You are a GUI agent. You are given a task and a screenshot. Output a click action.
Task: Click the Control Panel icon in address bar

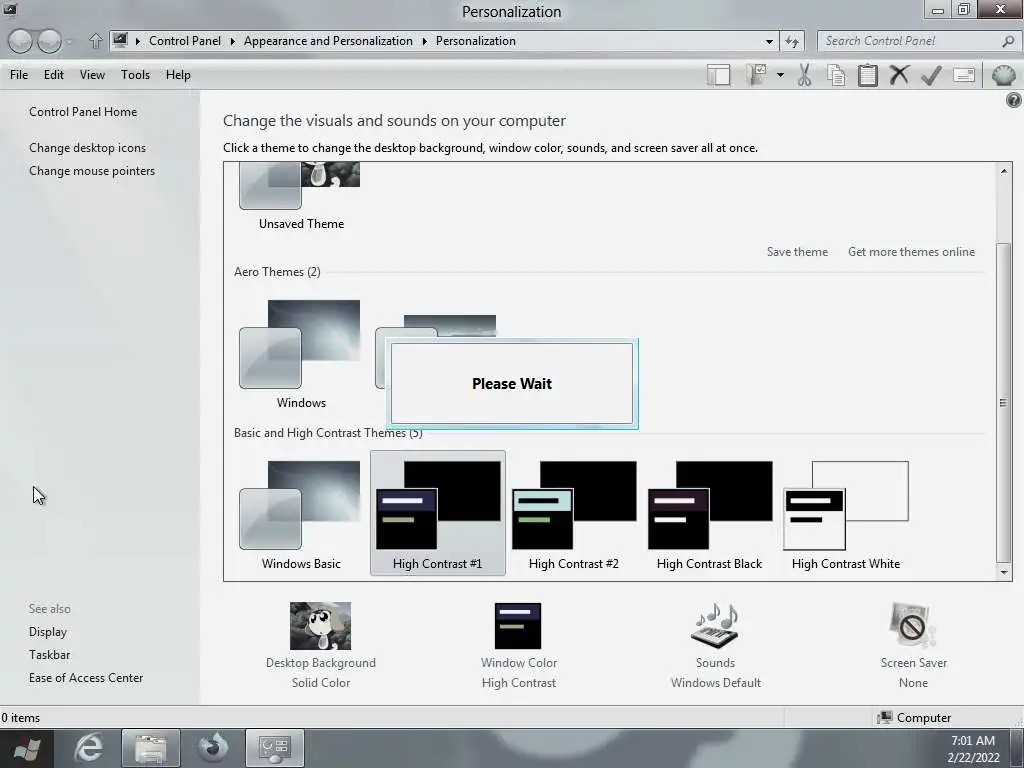click(120, 41)
